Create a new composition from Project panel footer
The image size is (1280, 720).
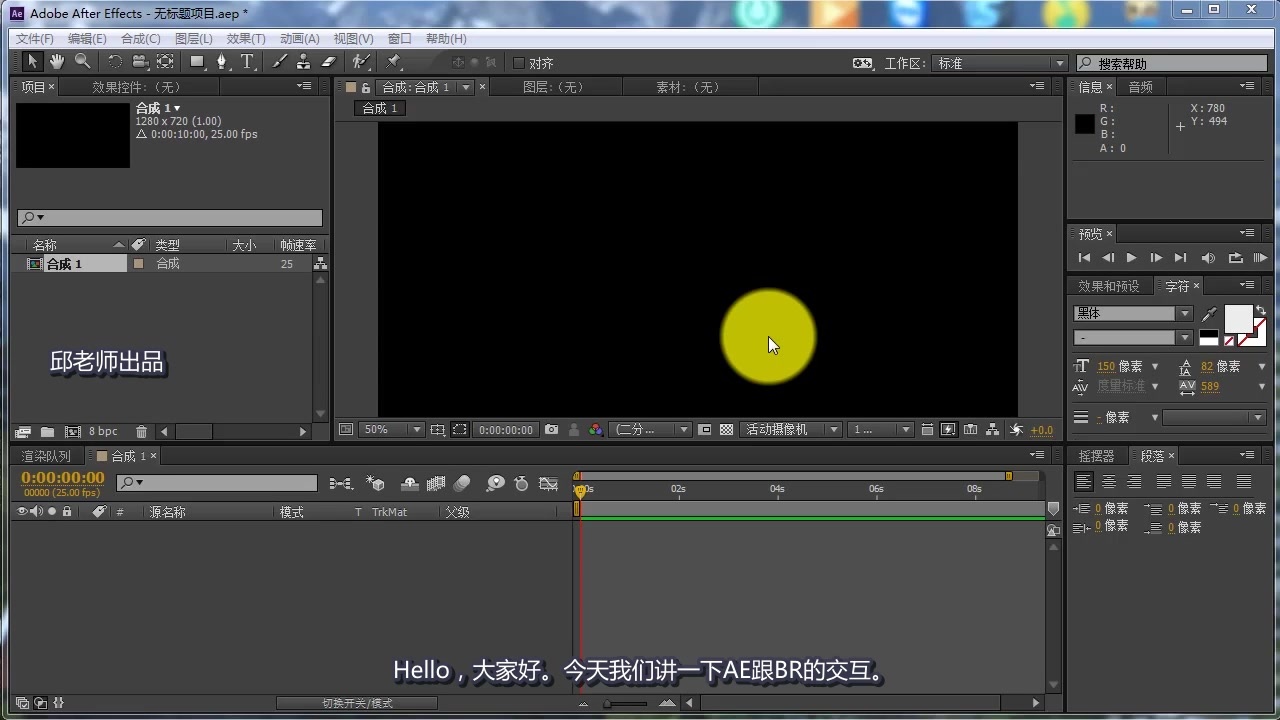coord(72,432)
